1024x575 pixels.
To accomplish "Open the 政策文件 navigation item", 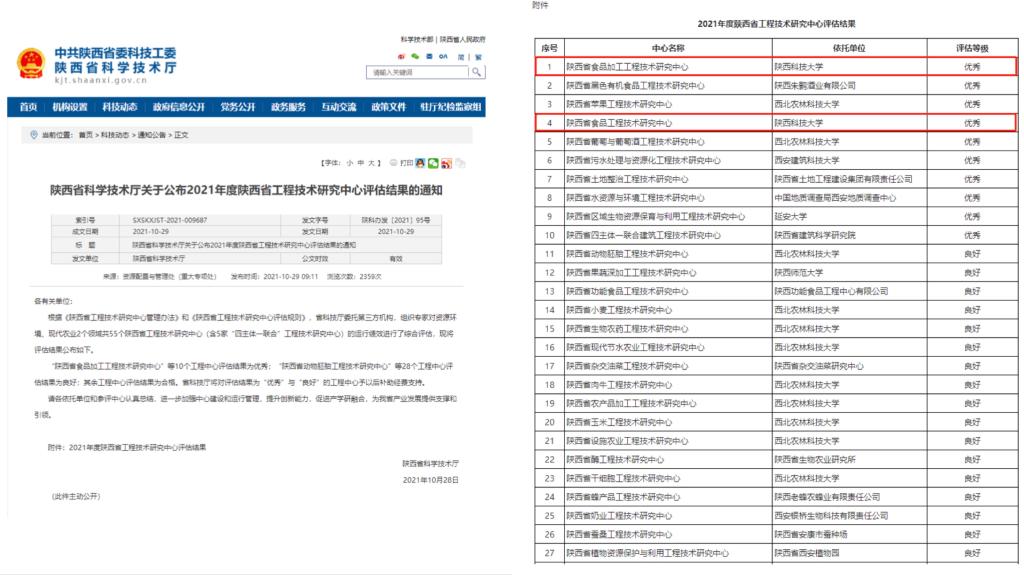I will tap(389, 107).
